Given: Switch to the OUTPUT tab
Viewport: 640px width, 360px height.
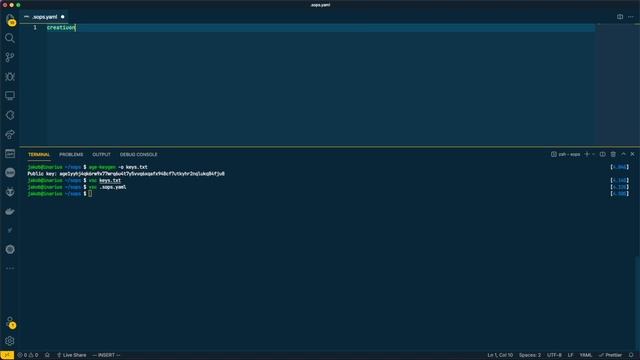Looking at the screenshot, I should [x=101, y=155].
